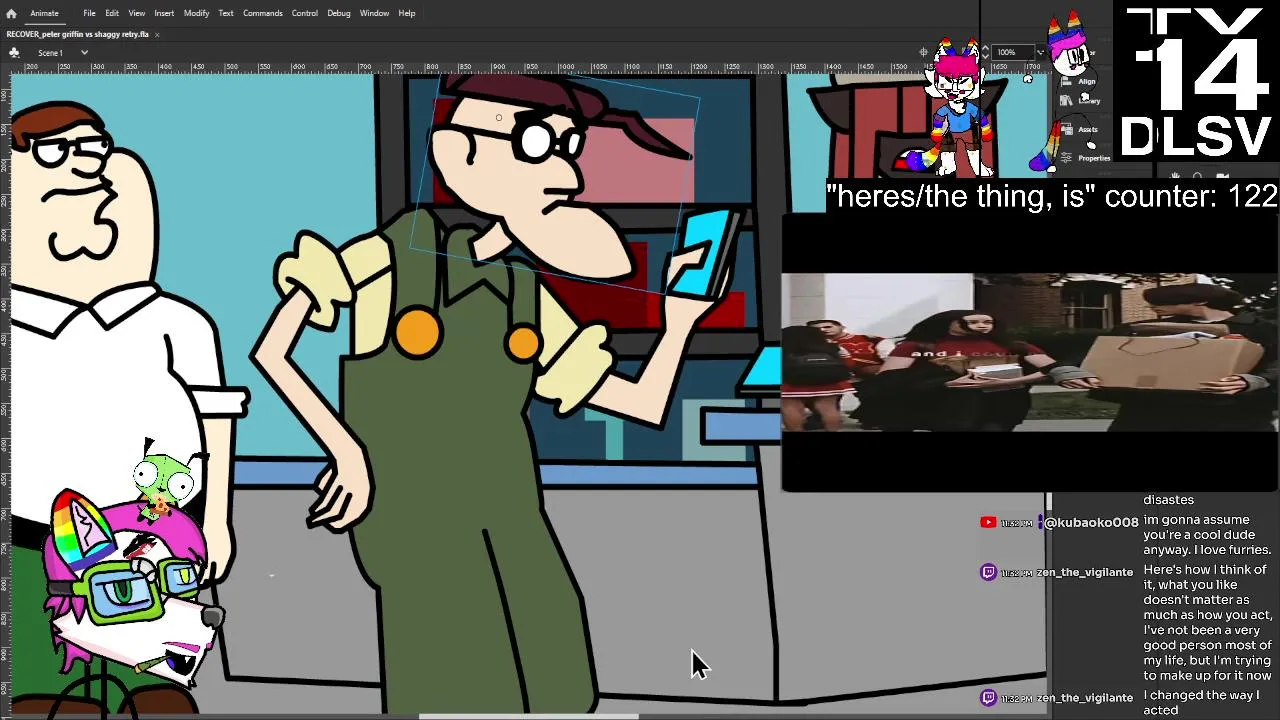Viewport: 1280px width, 720px height.
Task: Open the Modify menu
Action: 196,13
